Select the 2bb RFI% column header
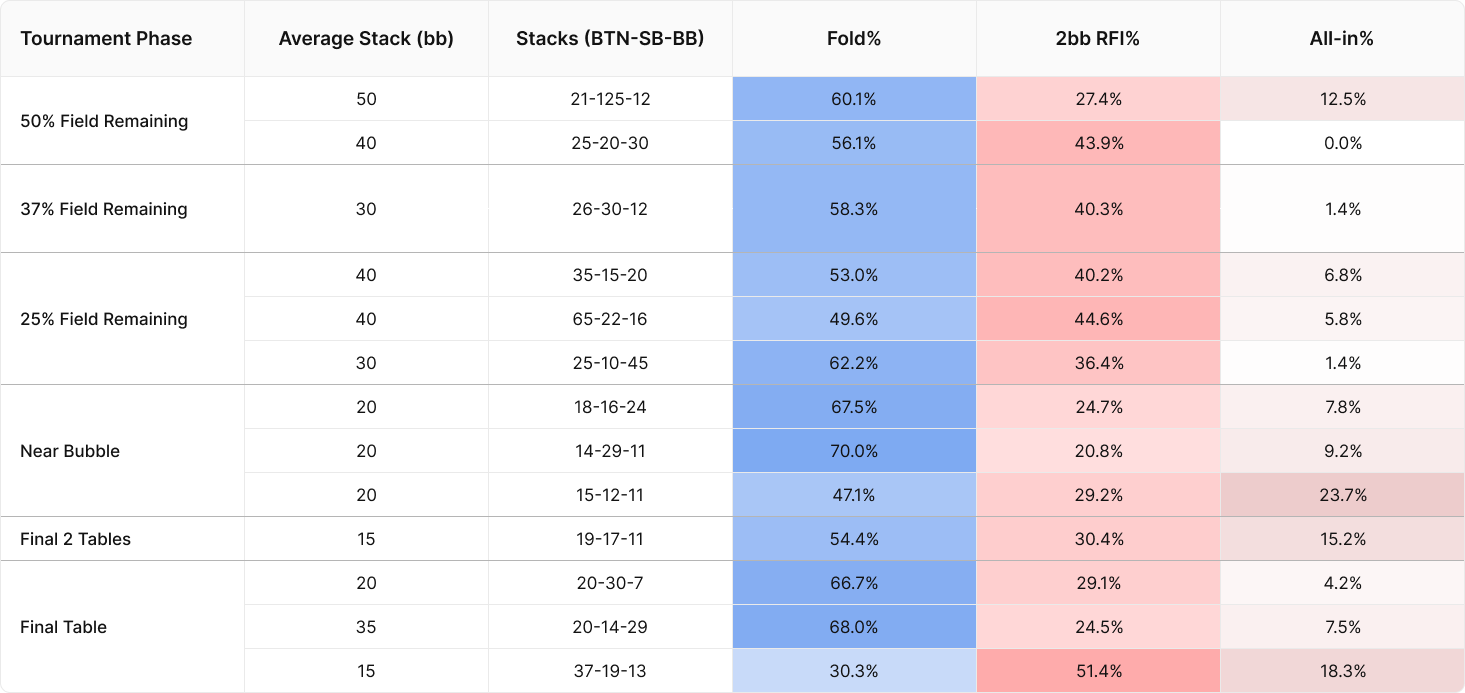Screen dimensions: 1465x693 [1098, 39]
